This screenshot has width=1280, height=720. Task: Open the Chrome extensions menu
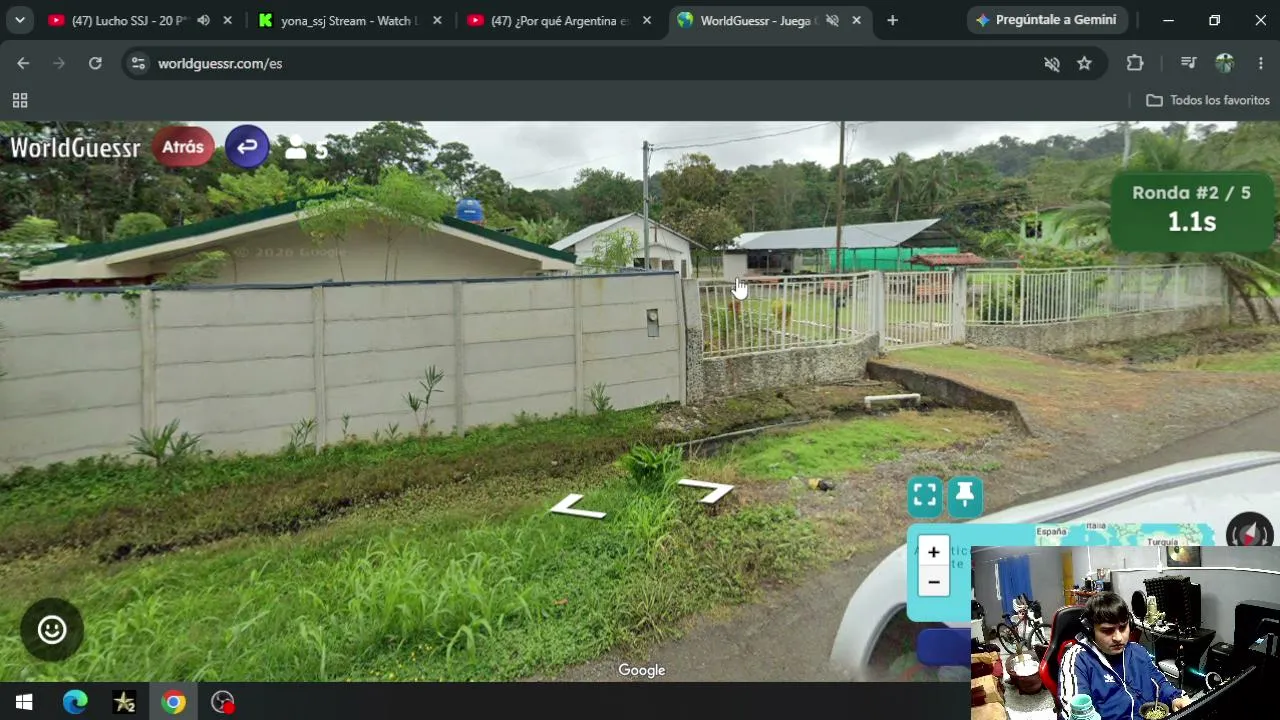[1135, 63]
